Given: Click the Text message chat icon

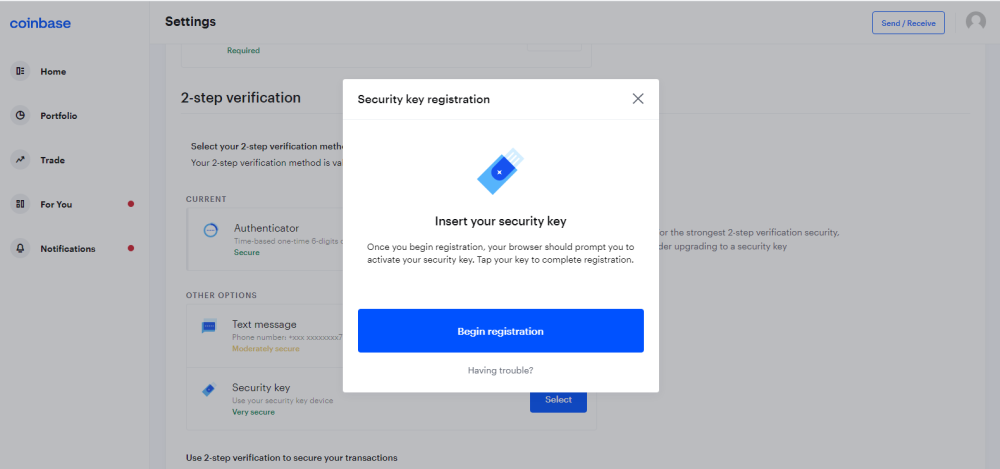Looking at the screenshot, I should pos(209,327).
